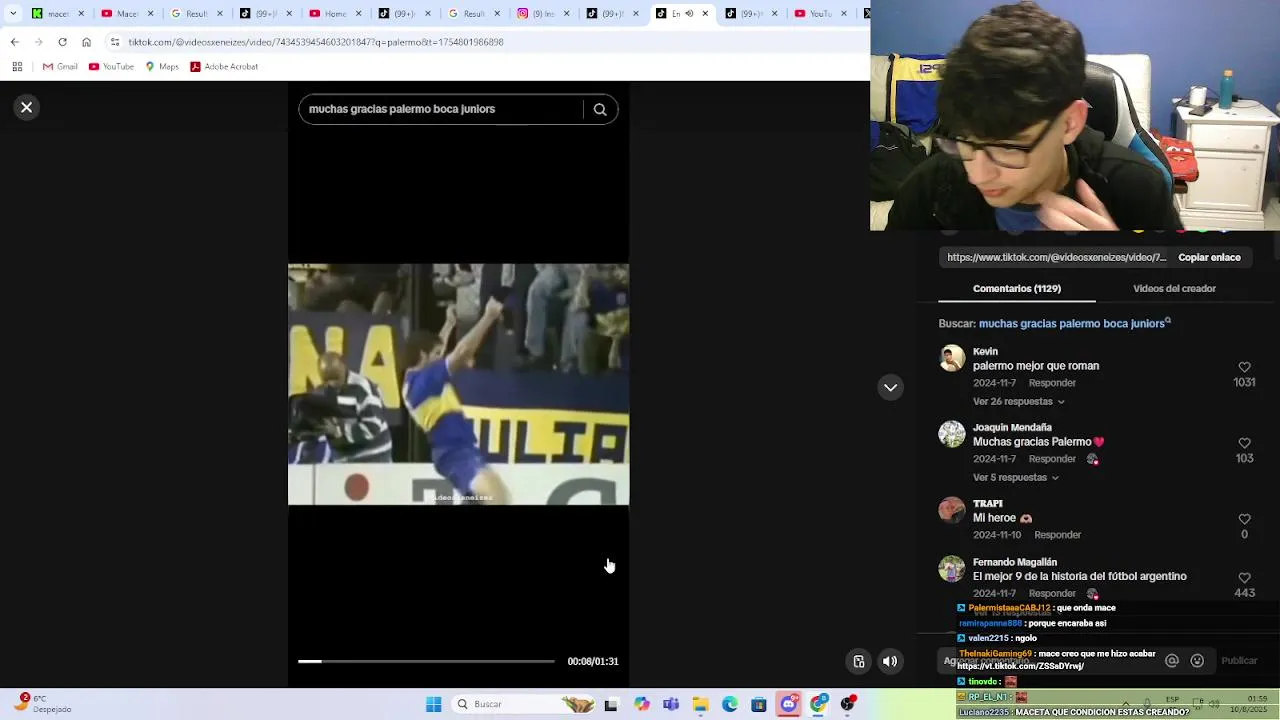
Task: Click Publicar to post comment
Action: coord(1239,660)
